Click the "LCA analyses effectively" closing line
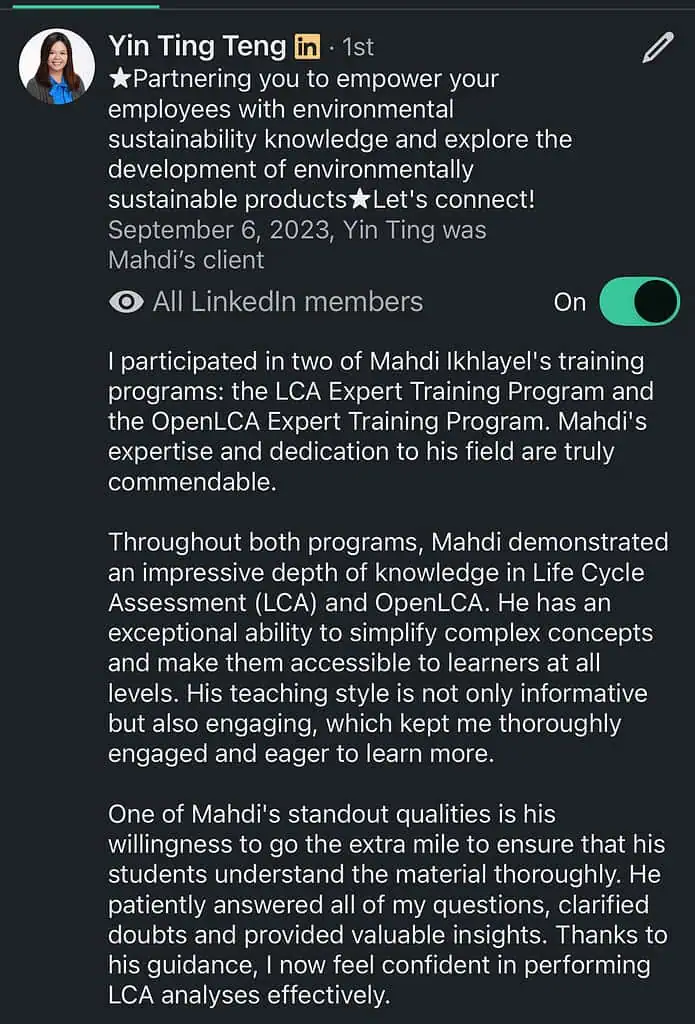 247,995
